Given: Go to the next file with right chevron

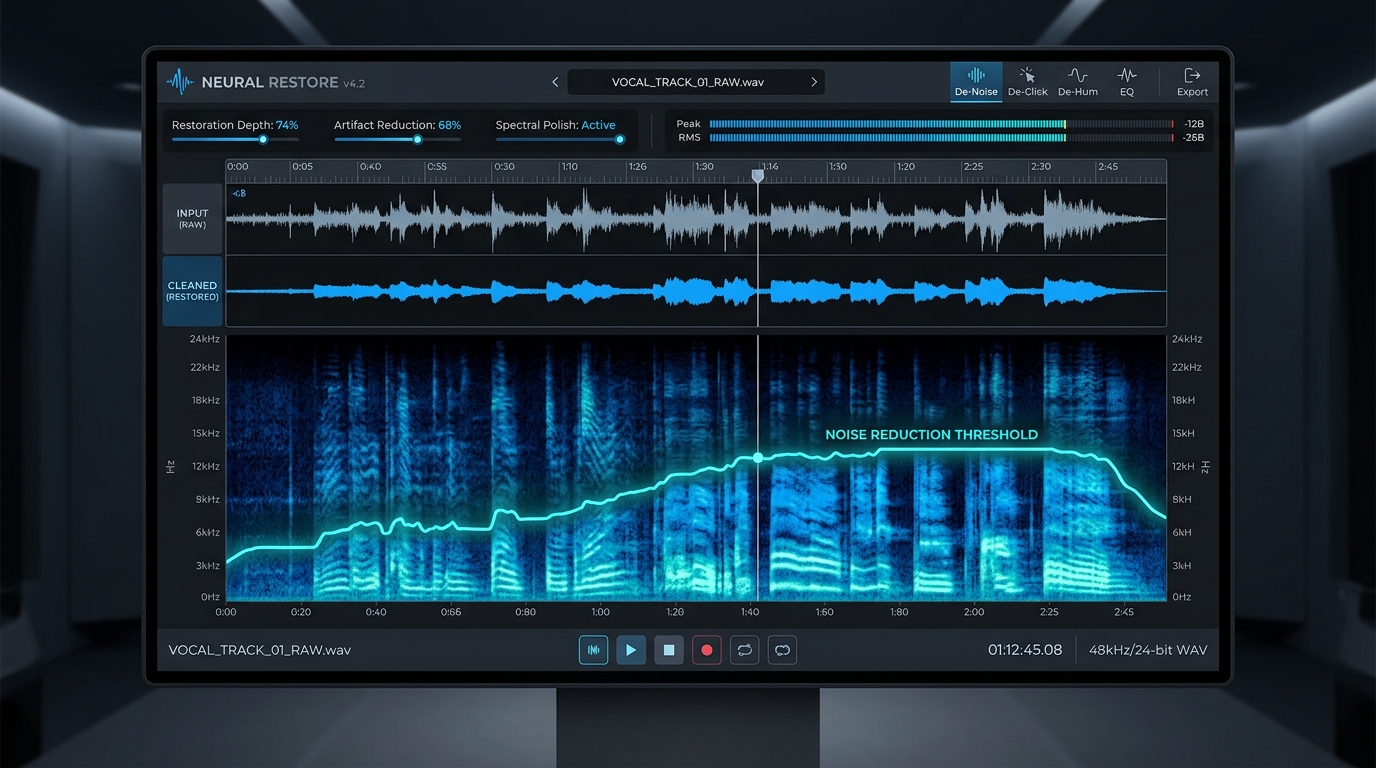Looking at the screenshot, I should 815,82.
